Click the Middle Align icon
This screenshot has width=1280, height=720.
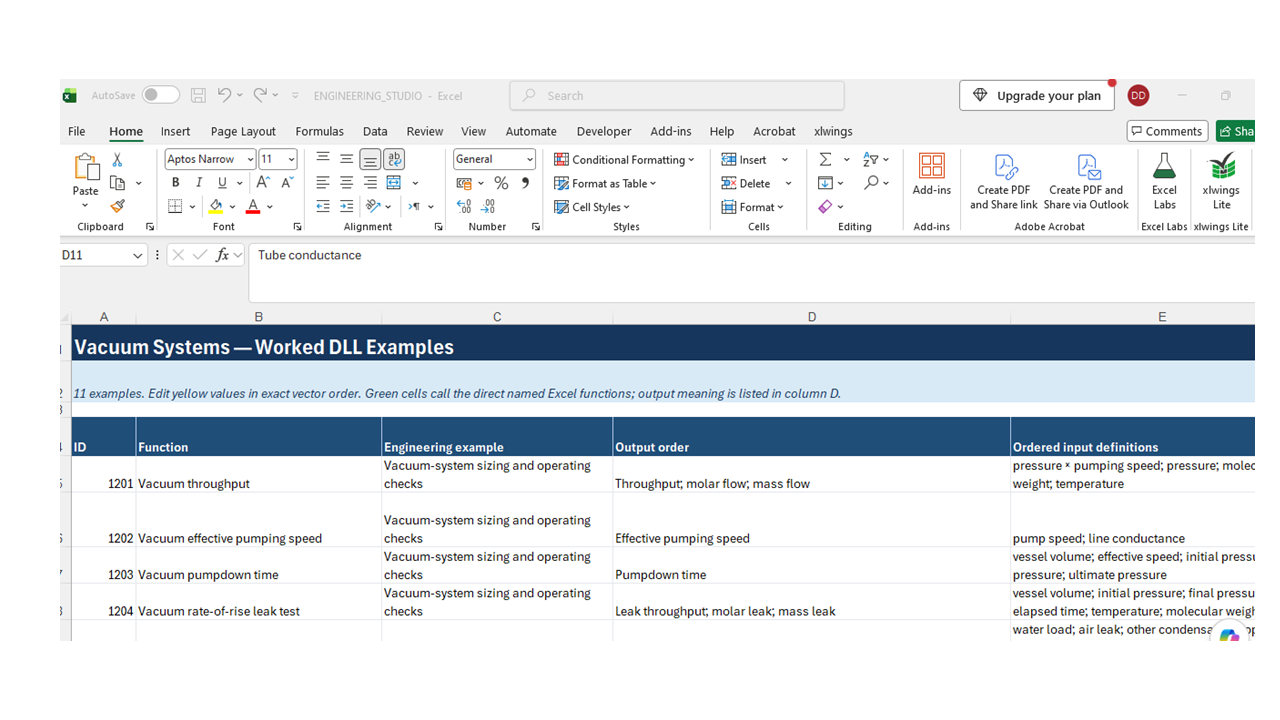pos(346,159)
